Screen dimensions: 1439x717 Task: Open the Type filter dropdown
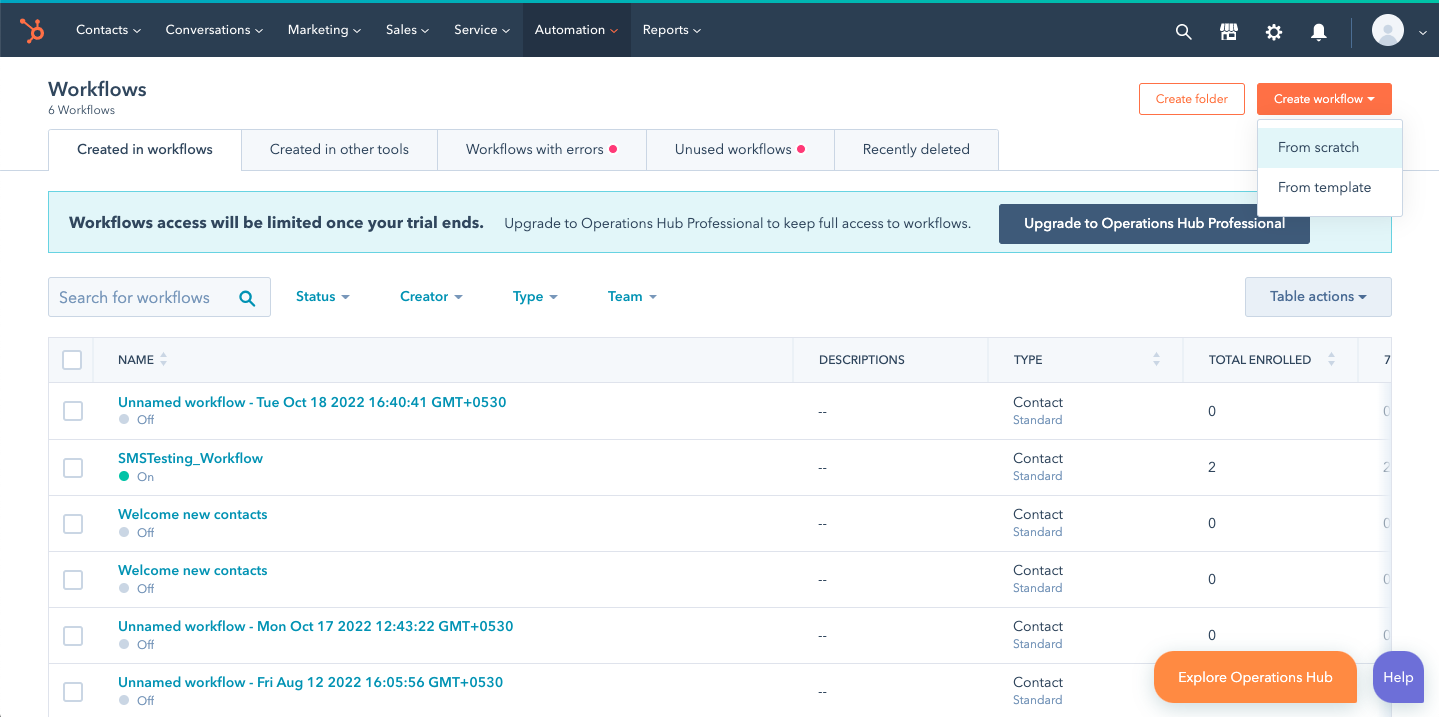point(535,297)
